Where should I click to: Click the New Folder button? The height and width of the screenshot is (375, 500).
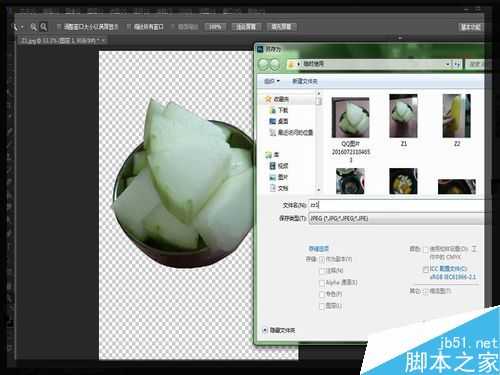click(x=305, y=81)
